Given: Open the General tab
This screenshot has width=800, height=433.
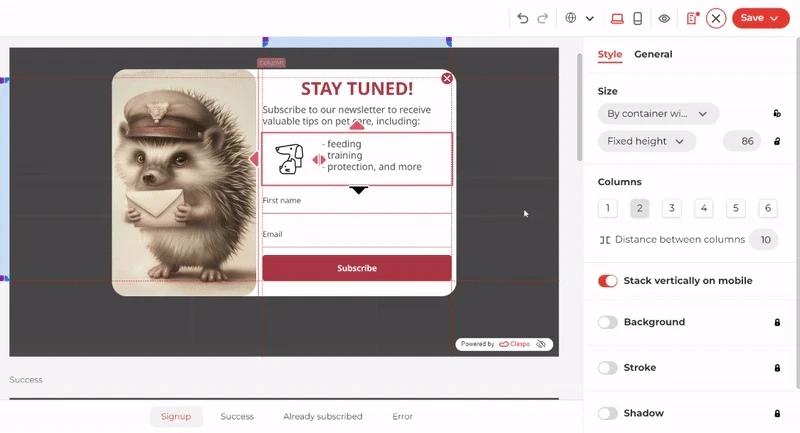Looking at the screenshot, I should (653, 54).
